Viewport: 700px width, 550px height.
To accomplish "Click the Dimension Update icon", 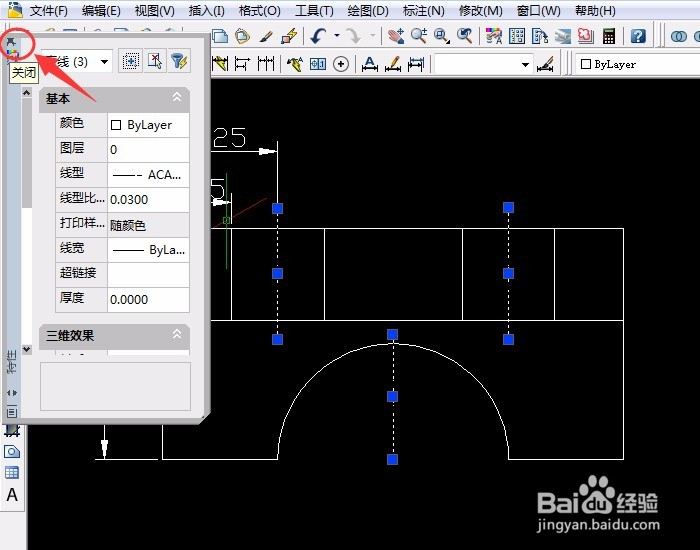I will [416, 64].
